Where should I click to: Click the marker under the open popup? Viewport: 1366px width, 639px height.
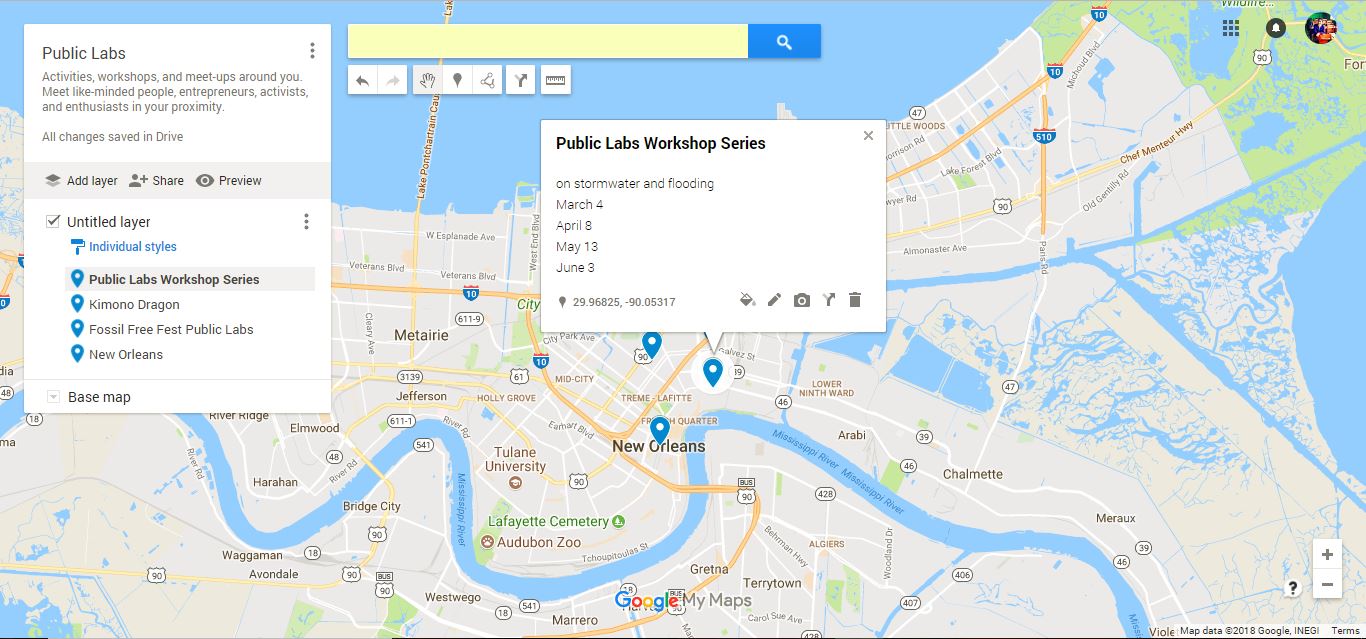pos(713,373)
